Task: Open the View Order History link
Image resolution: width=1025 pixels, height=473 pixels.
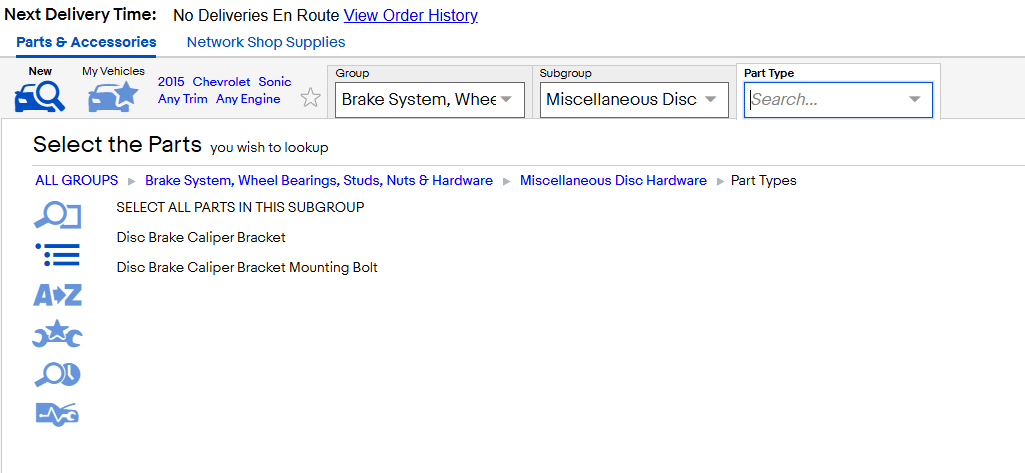Action: [411, 16]
